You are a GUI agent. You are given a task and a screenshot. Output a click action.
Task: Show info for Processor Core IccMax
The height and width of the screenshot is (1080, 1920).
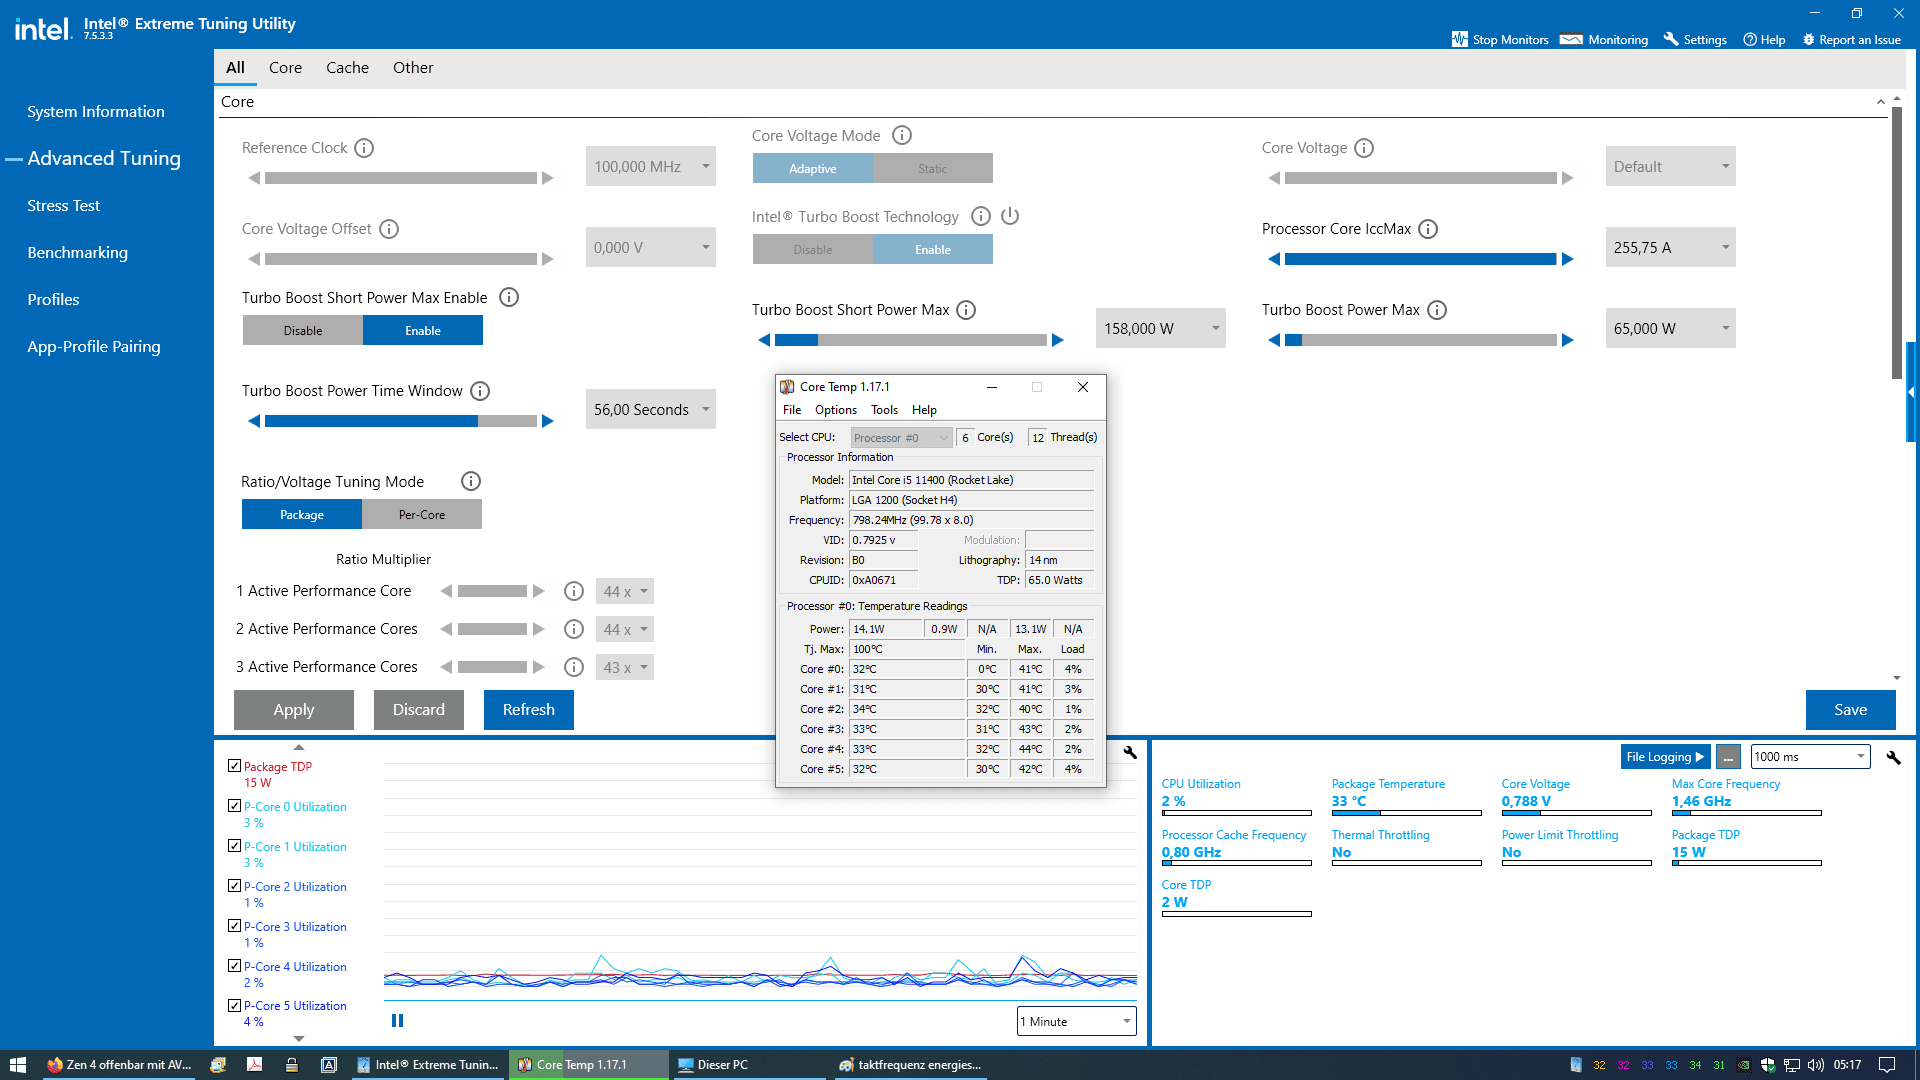[x=1428, y=229]
